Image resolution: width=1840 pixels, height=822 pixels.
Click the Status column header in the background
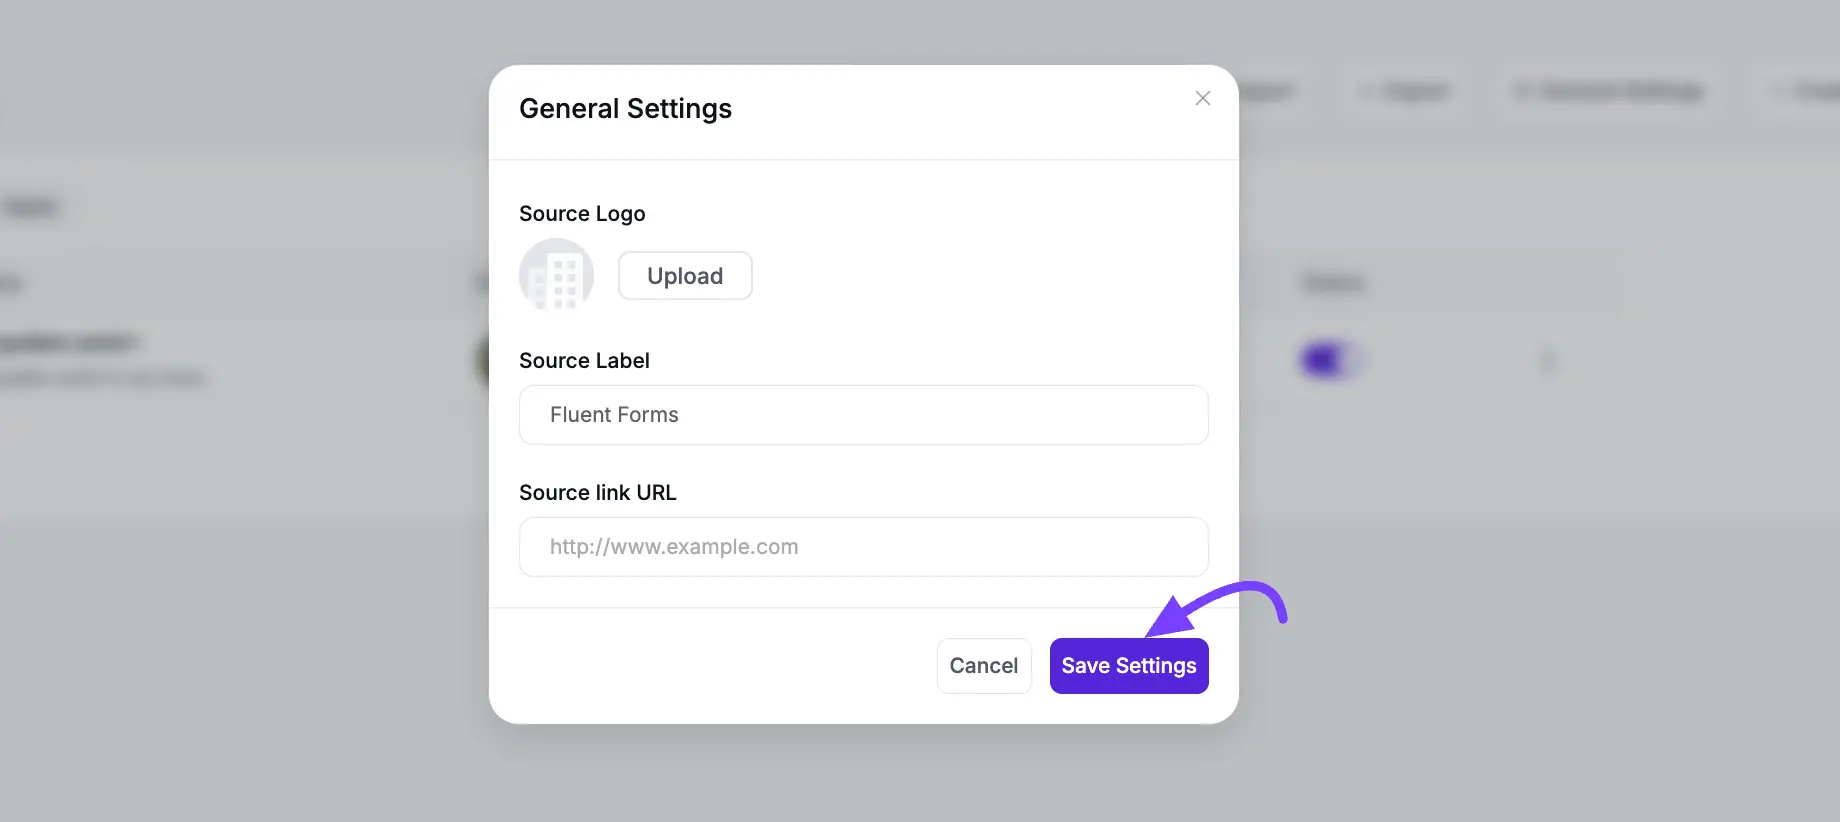1333,283
